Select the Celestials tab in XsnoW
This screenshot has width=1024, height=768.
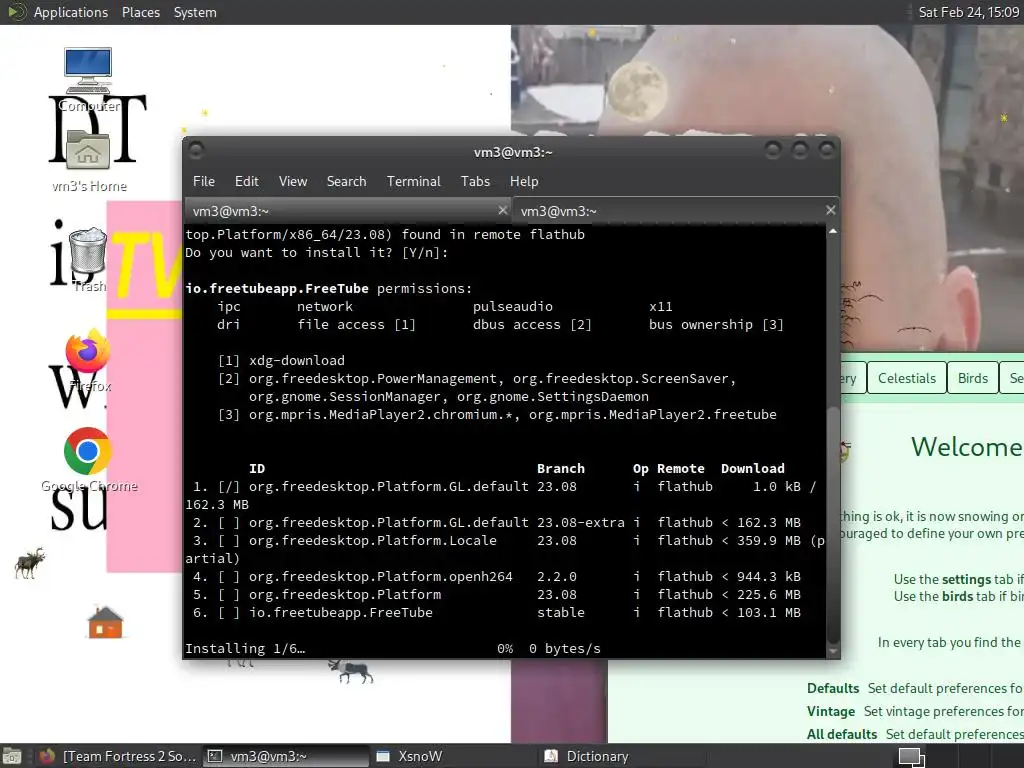[906, 378]
